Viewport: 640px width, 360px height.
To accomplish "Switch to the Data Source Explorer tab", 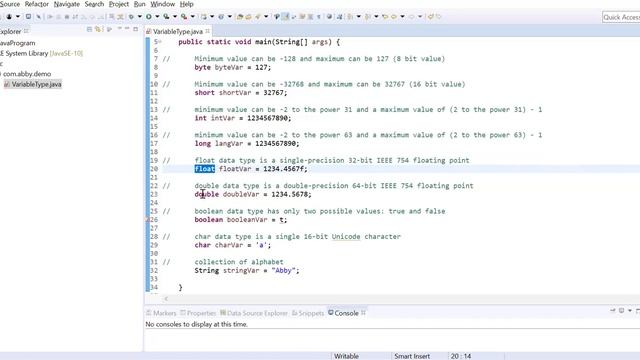I will coord(254,313).
